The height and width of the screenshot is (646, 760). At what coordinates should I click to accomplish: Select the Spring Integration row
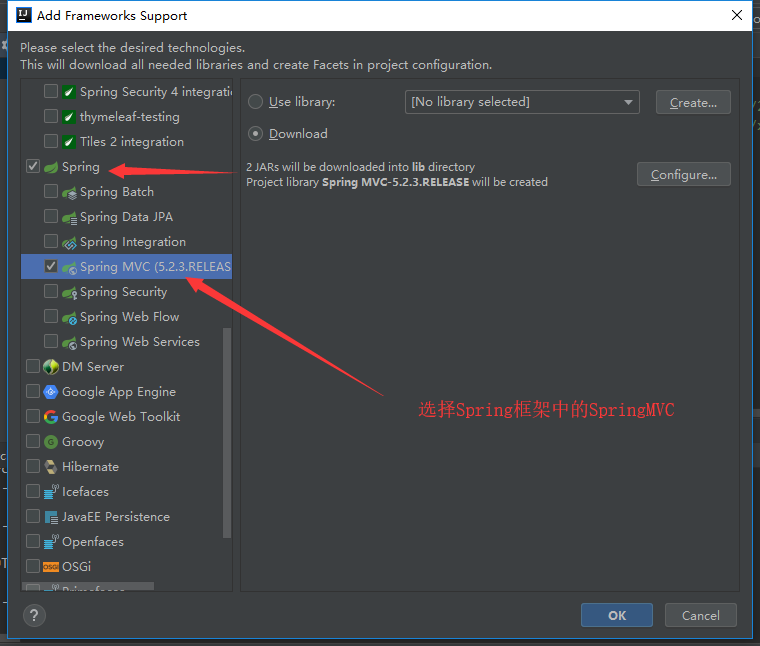127,242
